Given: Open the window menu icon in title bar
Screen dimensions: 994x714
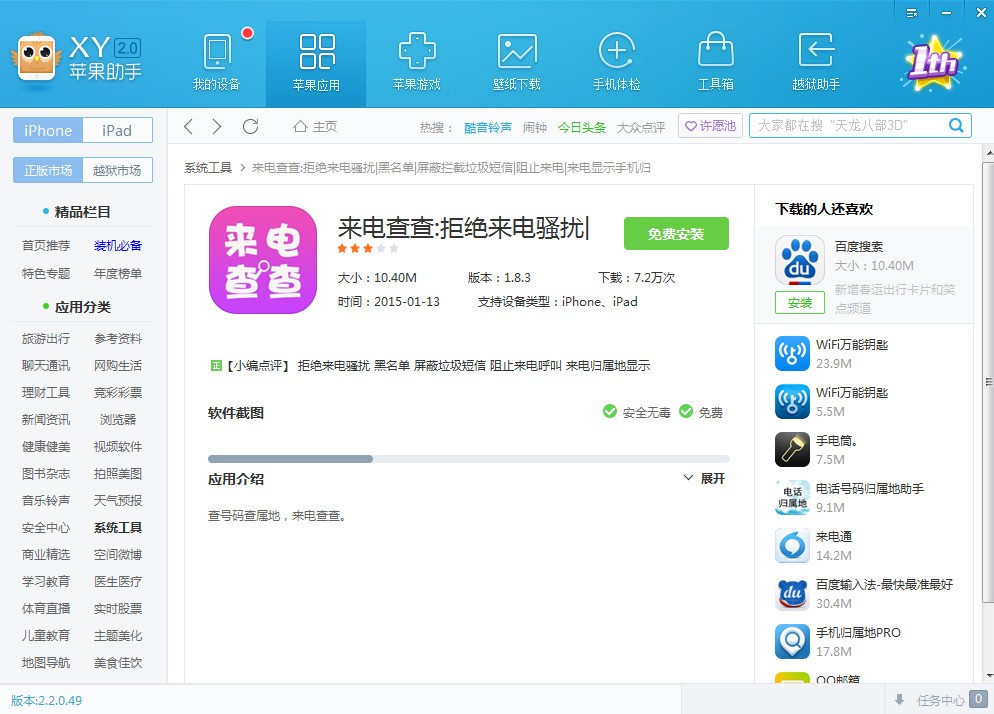Looking at the screenshot, I should (x=912, y=13).
